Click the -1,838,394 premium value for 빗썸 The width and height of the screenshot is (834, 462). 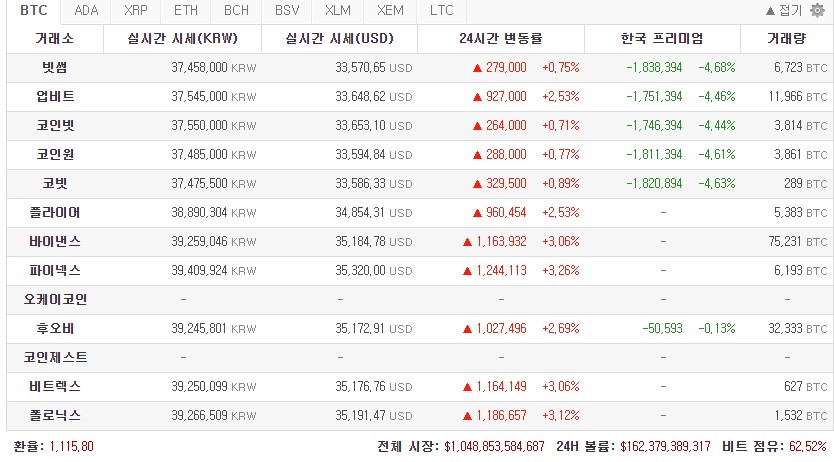point(654,68)
